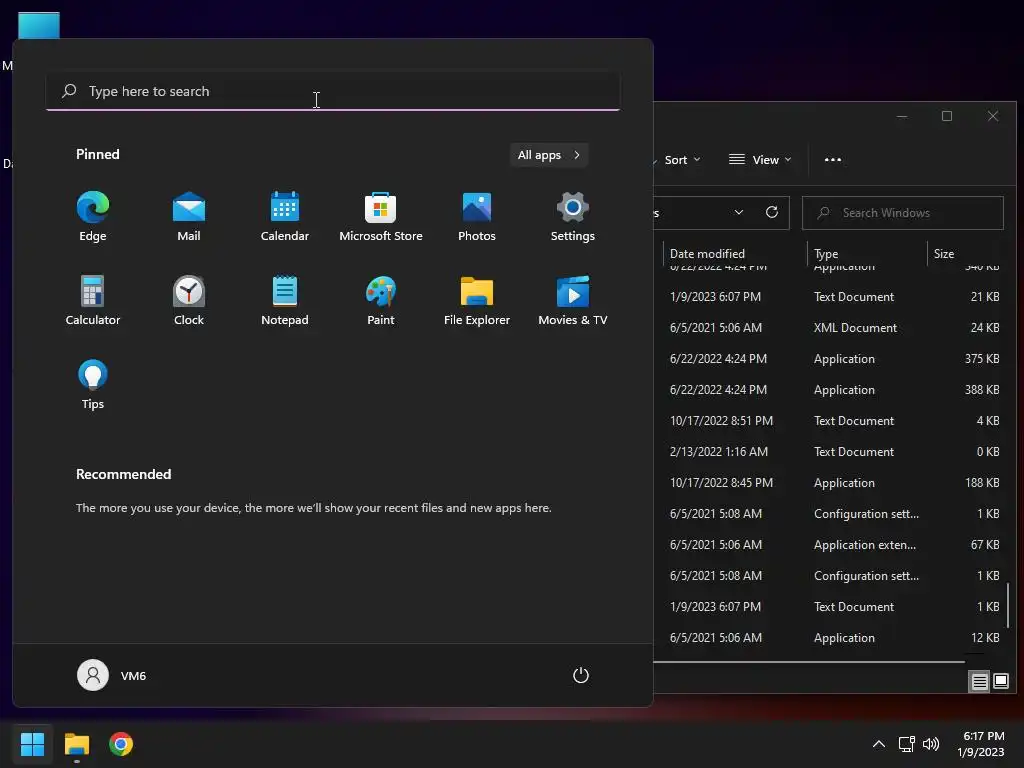
Task: Launch Notepad from Start menu
Action: click(285, 300)
